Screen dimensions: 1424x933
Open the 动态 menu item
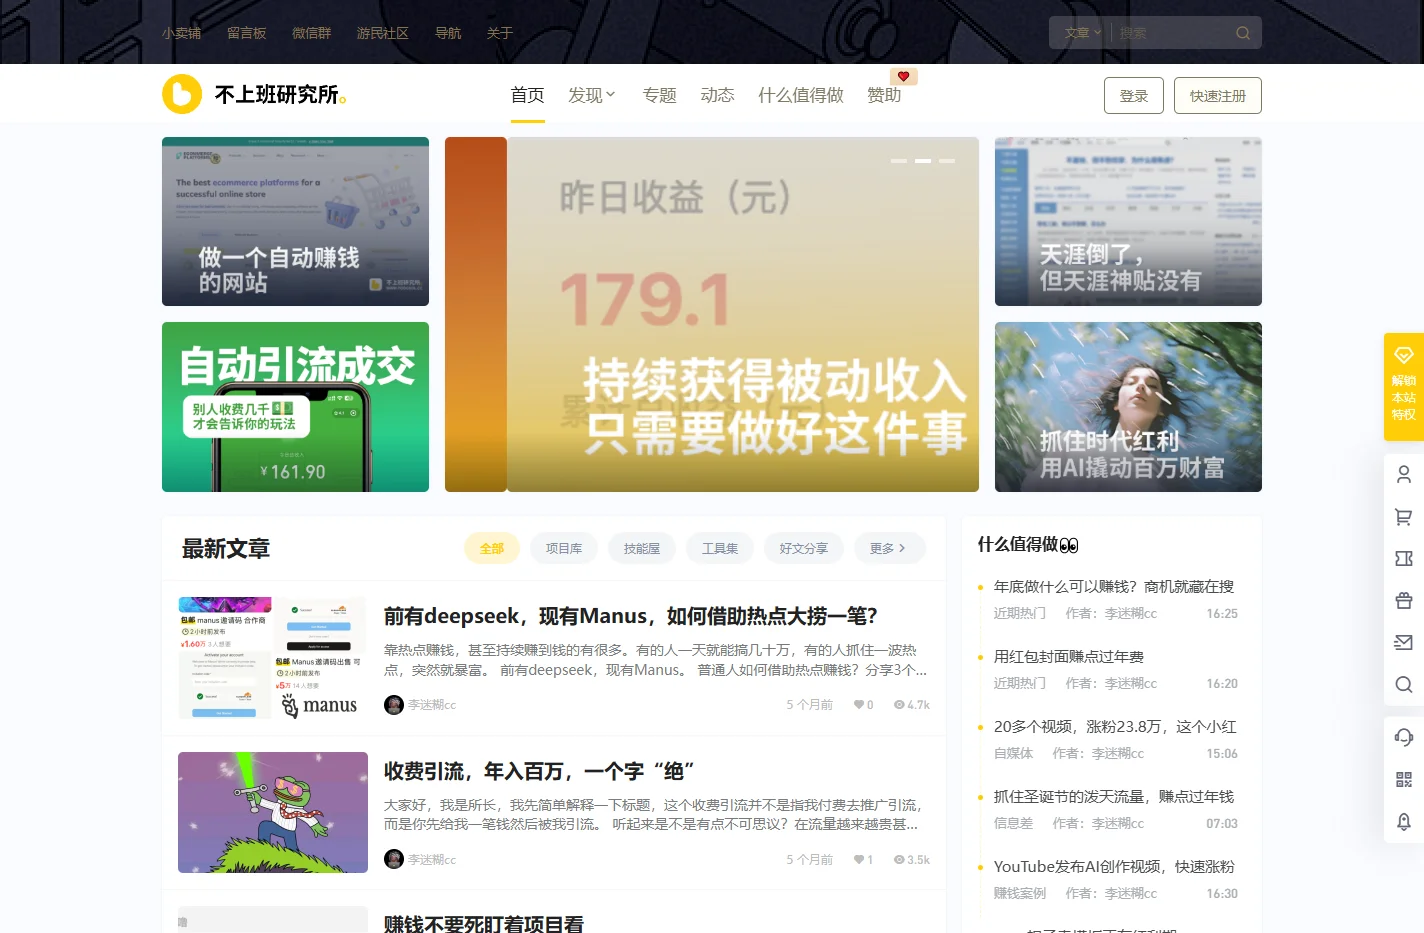[718, 95]
